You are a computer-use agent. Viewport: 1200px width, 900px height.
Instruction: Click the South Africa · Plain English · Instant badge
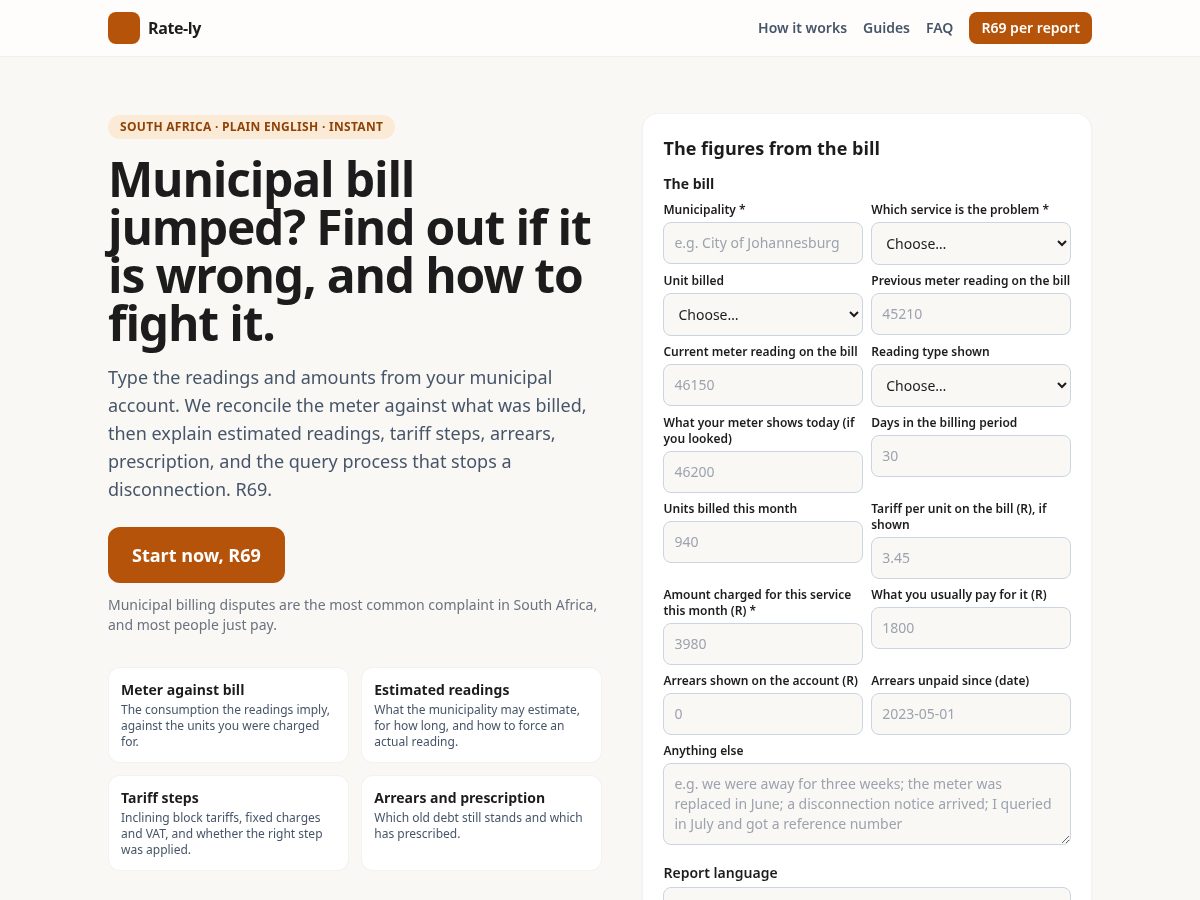251,127
